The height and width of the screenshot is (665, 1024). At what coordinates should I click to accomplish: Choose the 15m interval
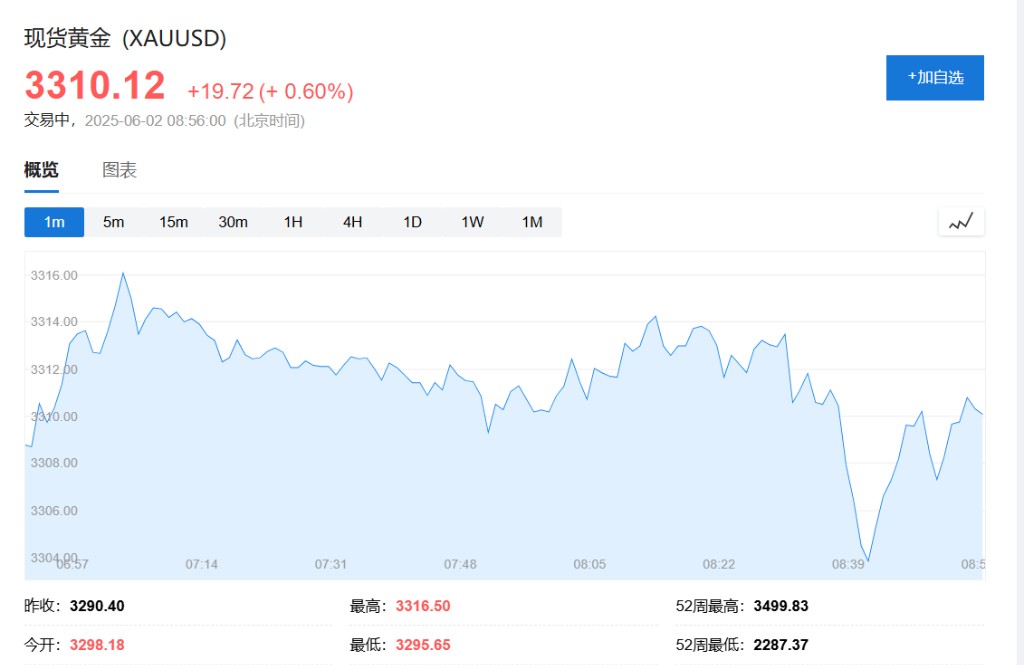[173, 222]
